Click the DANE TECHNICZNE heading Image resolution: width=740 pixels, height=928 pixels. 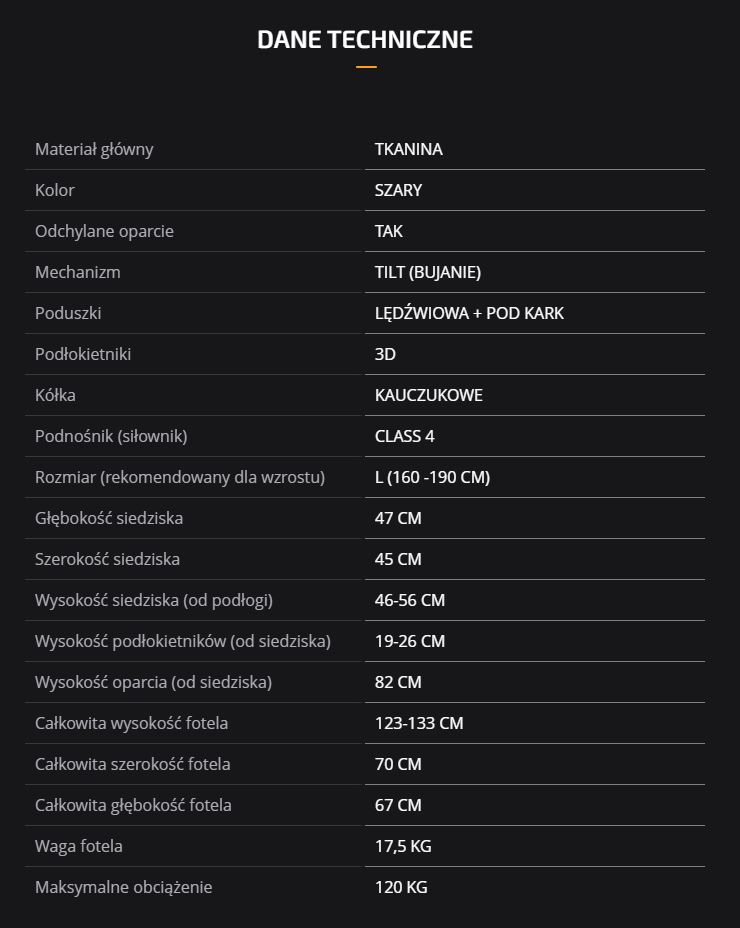point(365,40)
